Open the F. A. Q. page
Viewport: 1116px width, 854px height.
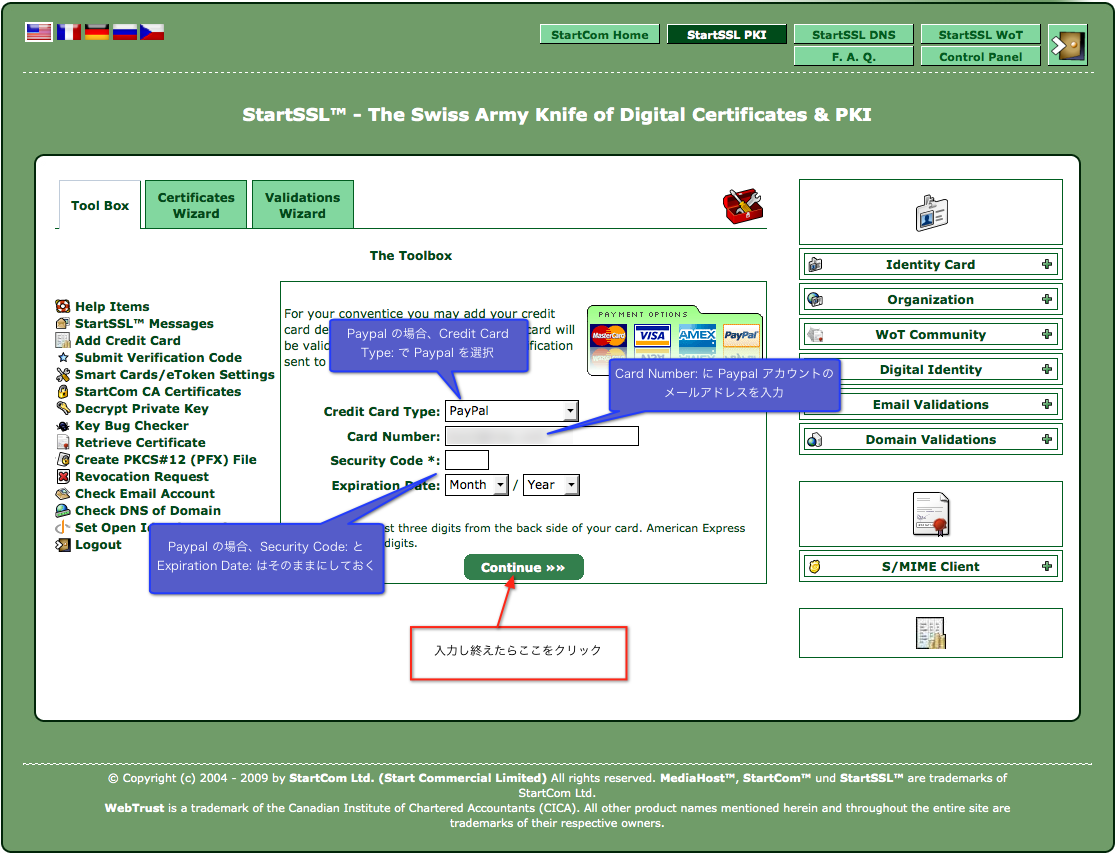[853, 56]
